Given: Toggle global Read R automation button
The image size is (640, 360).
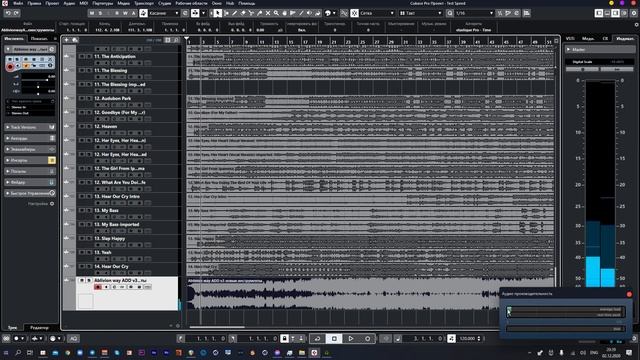Looking at the screenshot, I should point(117,13).
